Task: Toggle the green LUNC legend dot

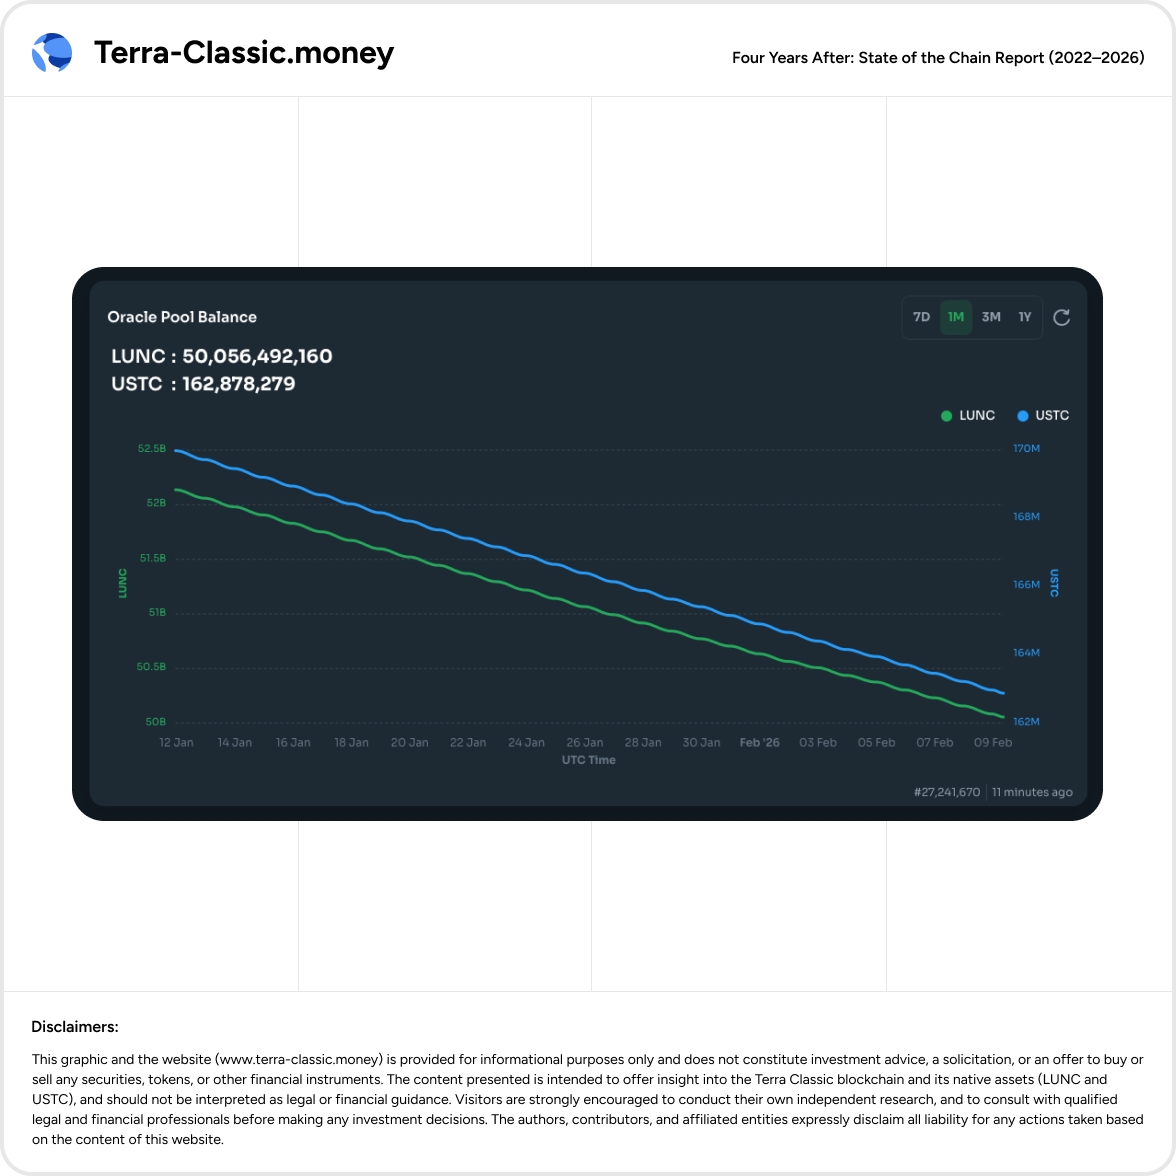Action: point(946,416)
